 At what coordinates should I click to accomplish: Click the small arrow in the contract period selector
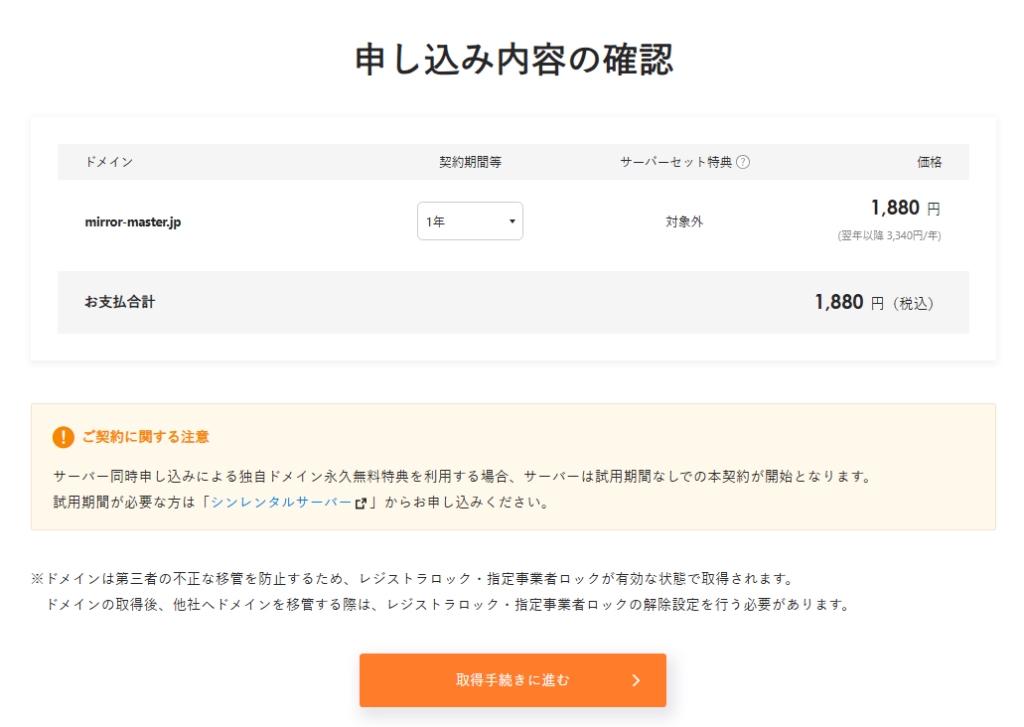512,221
